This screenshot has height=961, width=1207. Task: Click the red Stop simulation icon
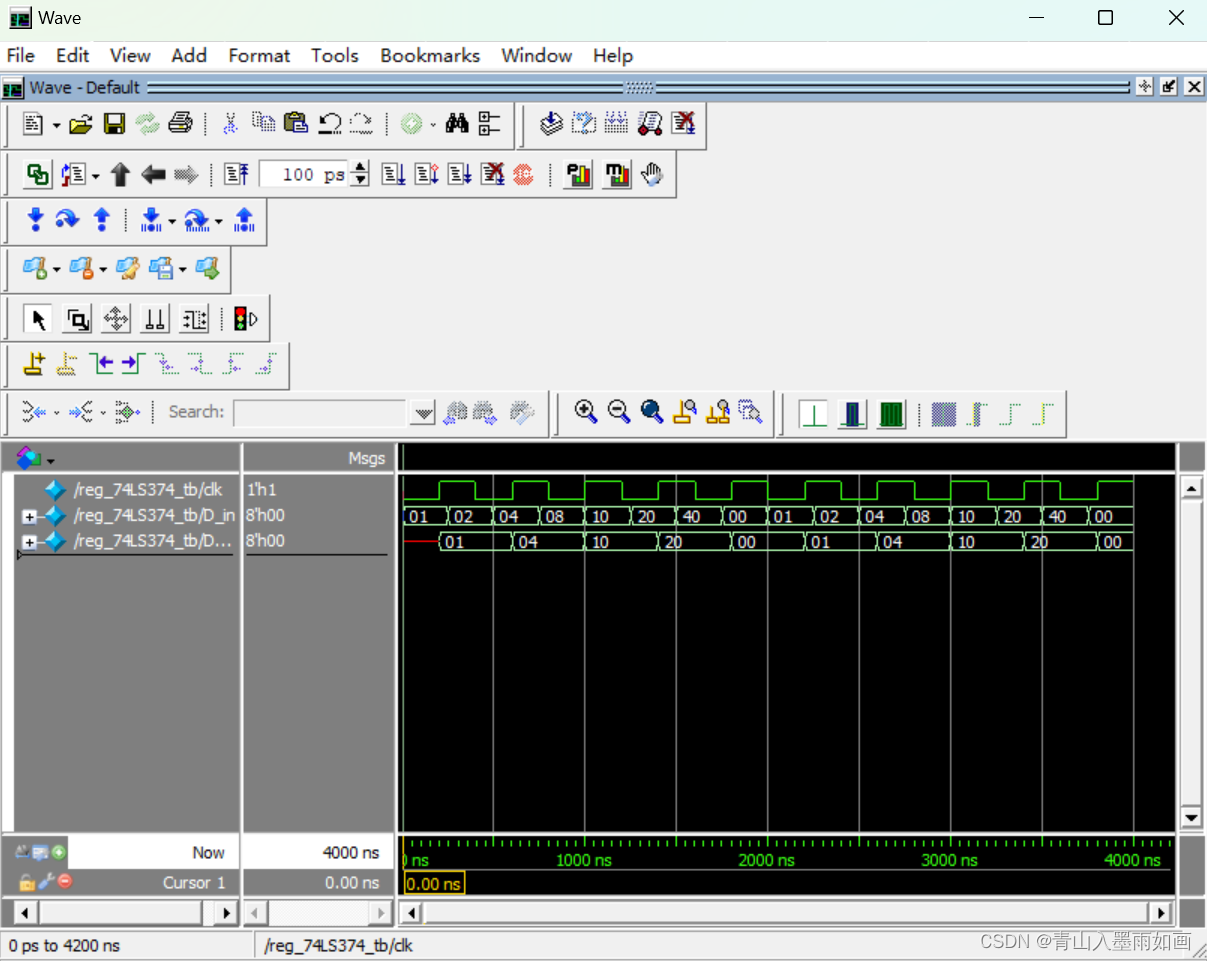coord(523,175)
